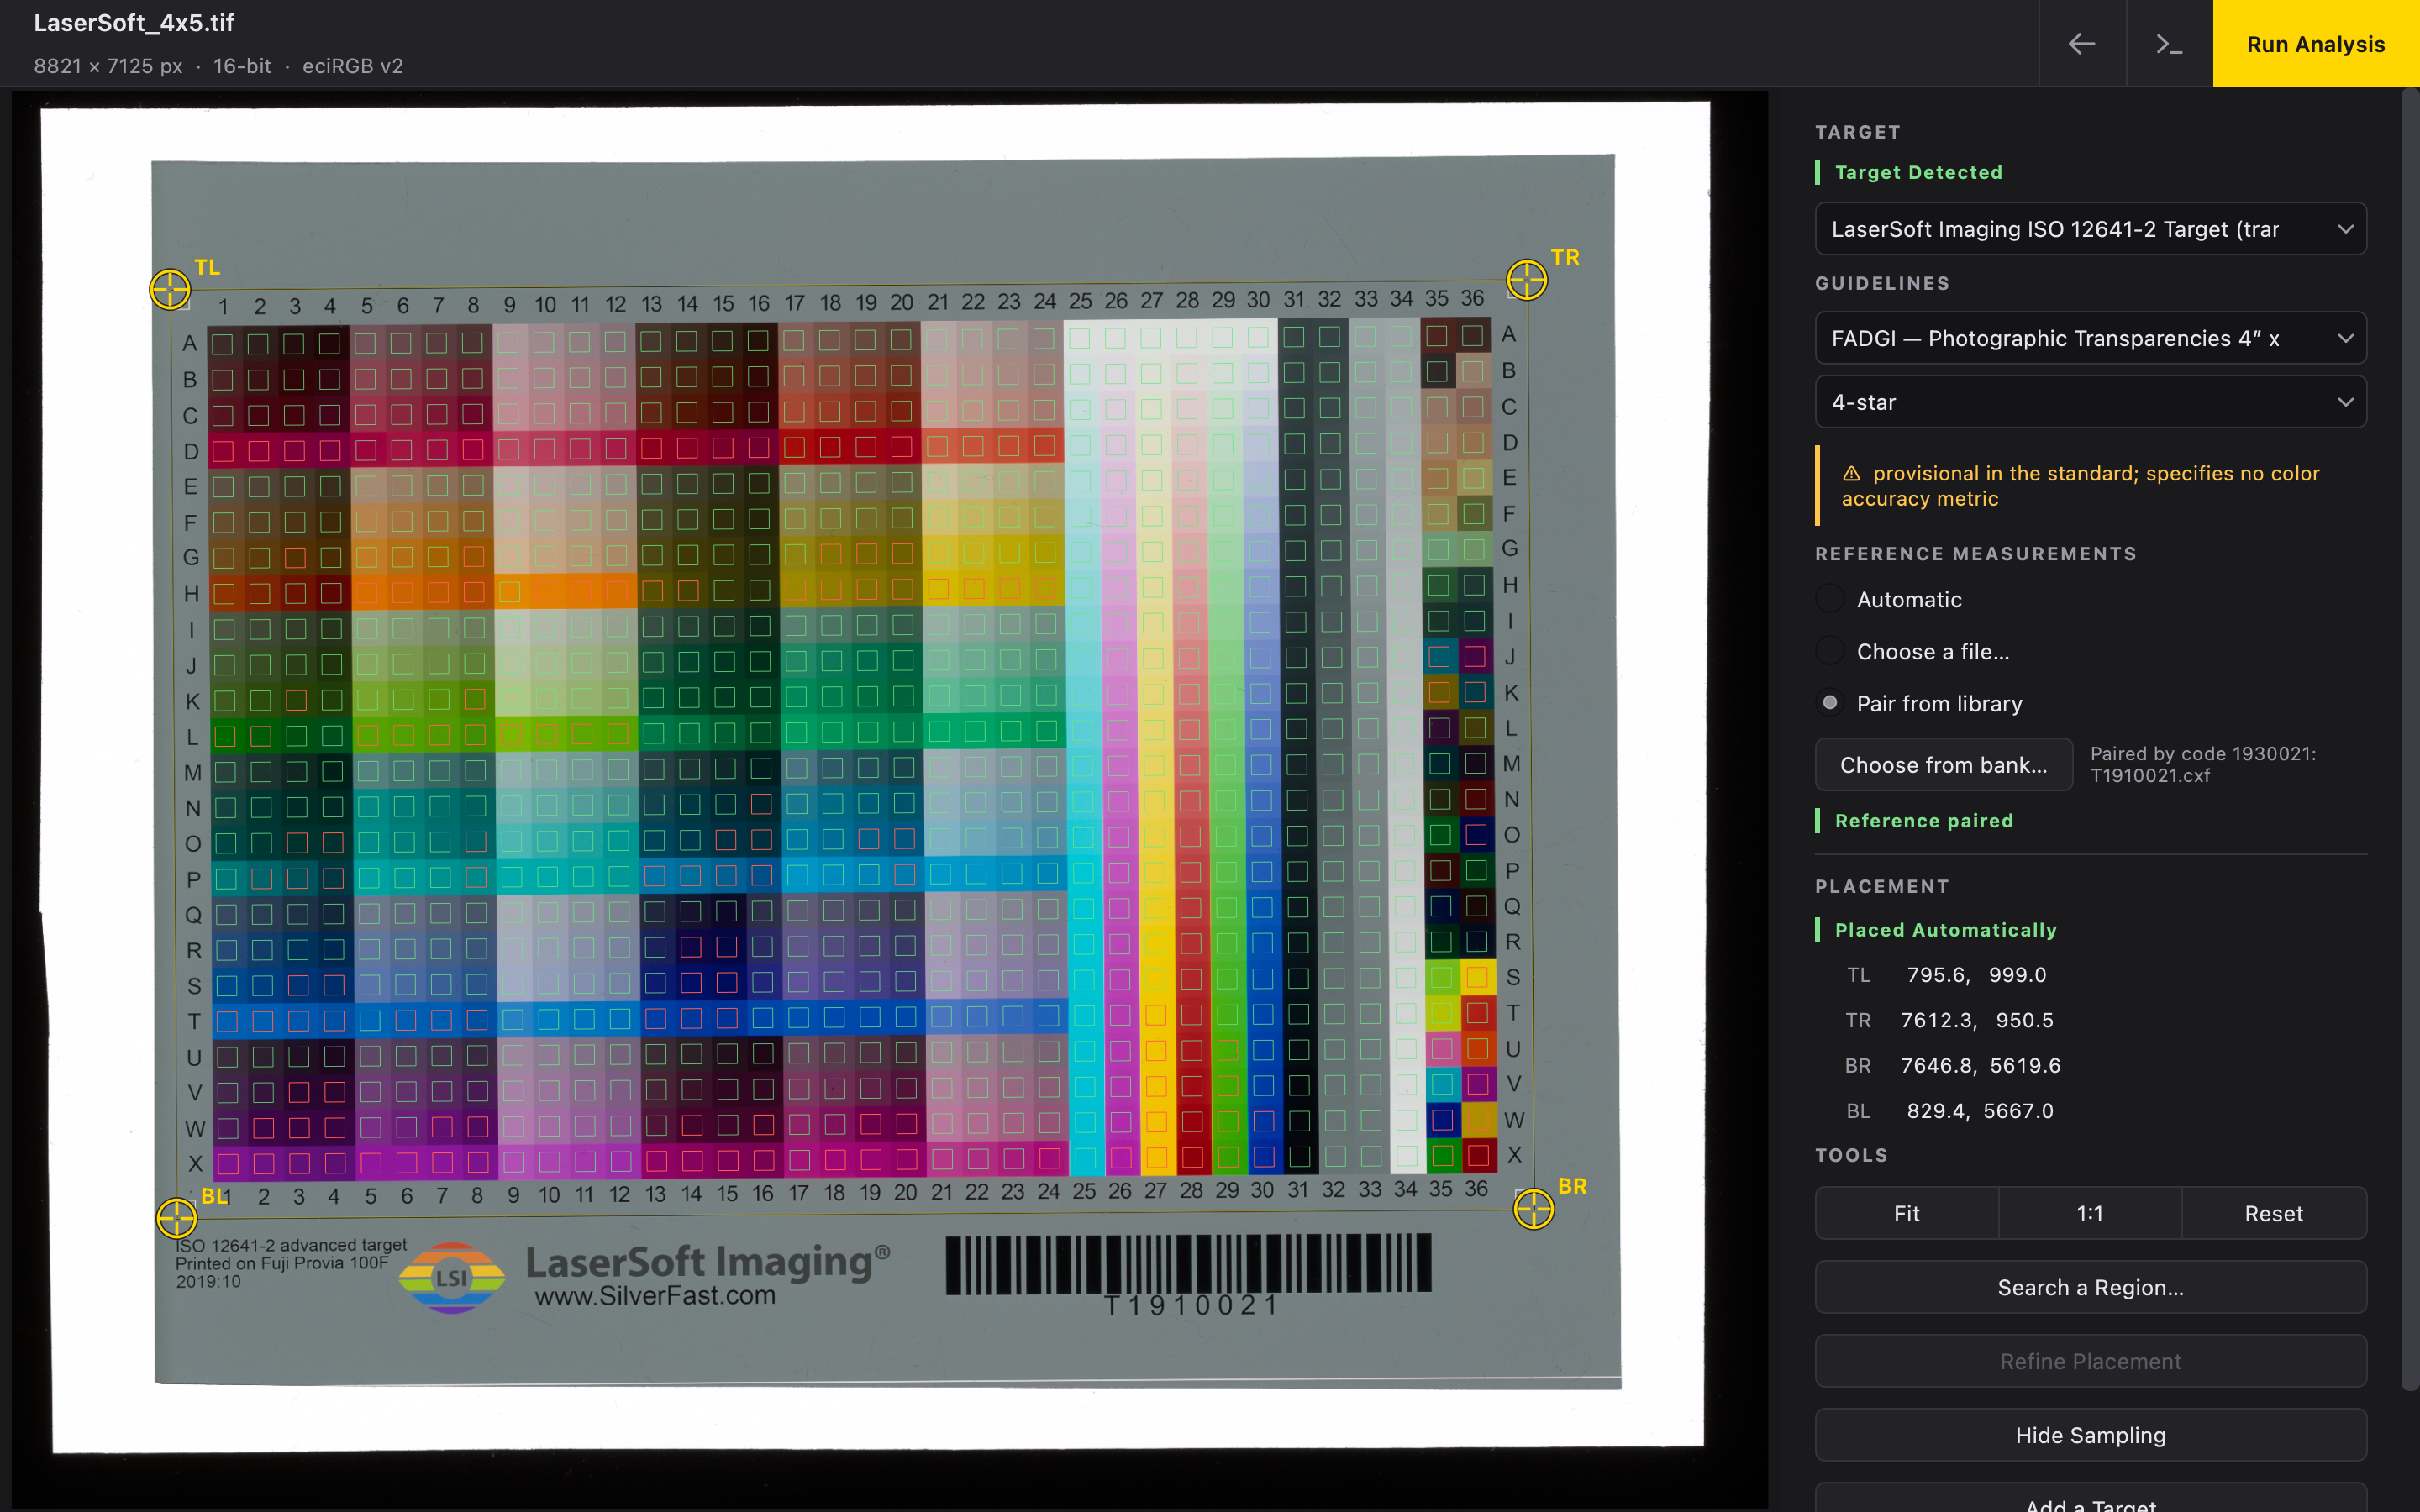Click the BR coordinate value 7646.8, 5619.6
2420x1512 pixels.
pyautogui.click(x=1980, y=1066)
